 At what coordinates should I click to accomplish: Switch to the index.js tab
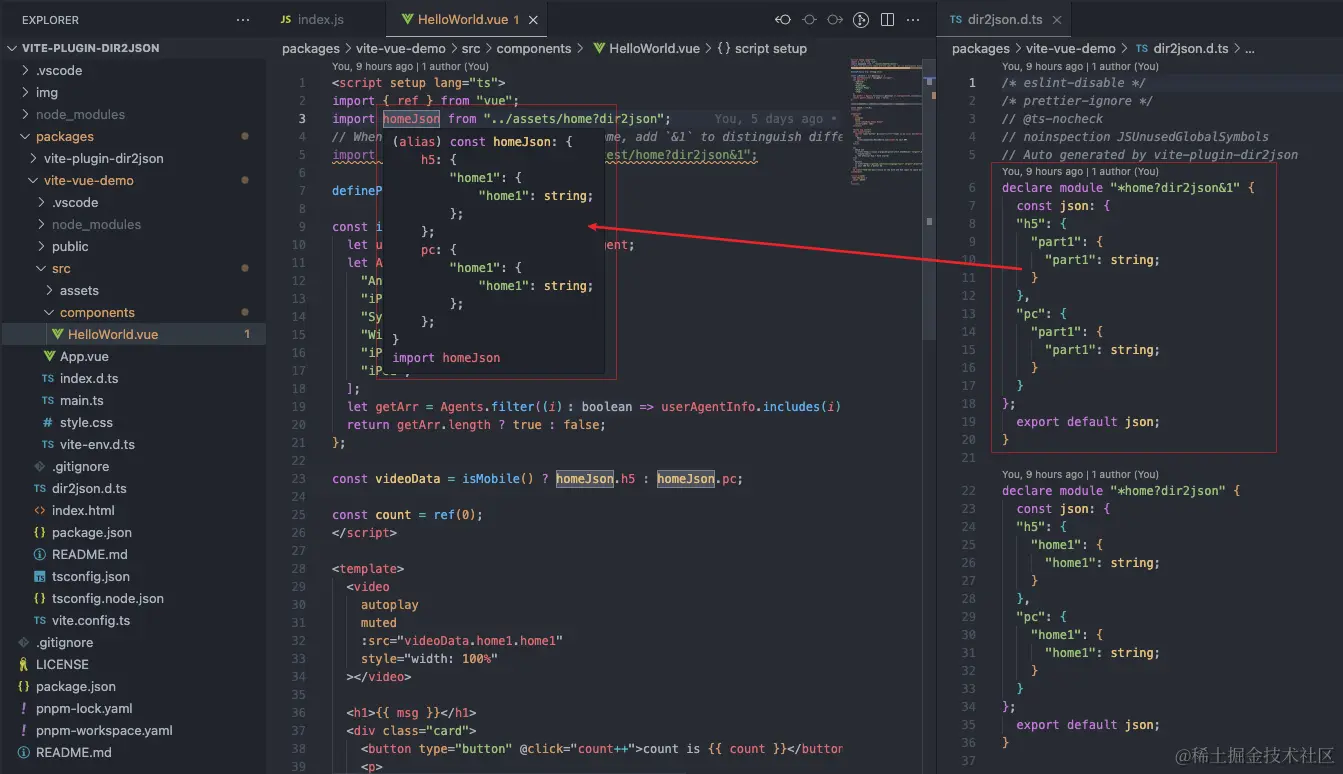(311, 20)
